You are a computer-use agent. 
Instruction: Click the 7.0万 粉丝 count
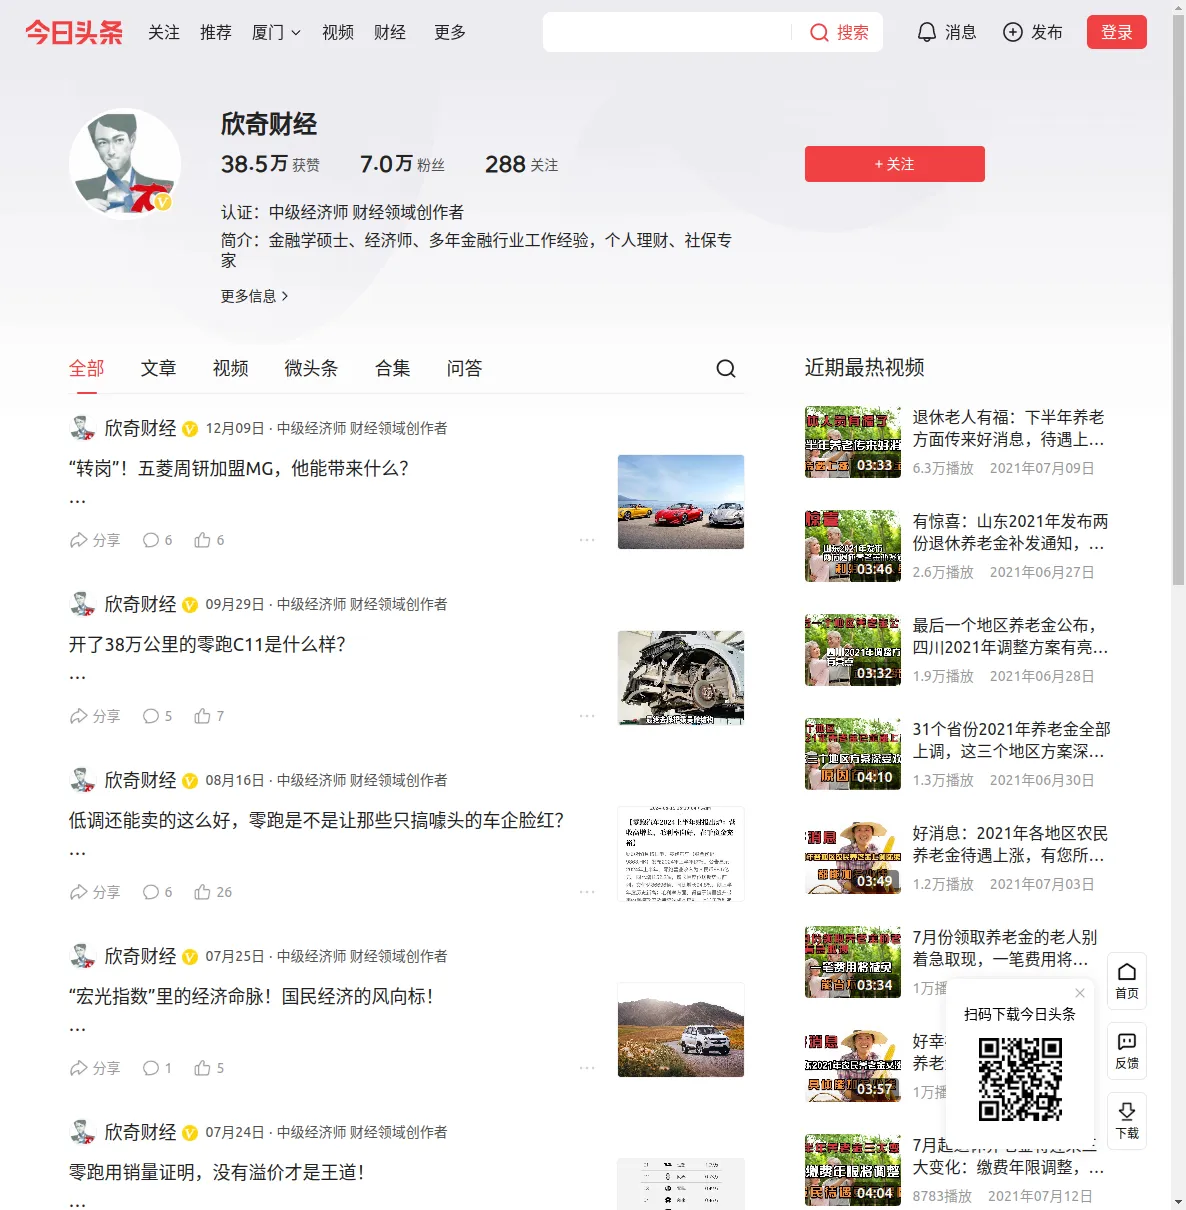403,164
